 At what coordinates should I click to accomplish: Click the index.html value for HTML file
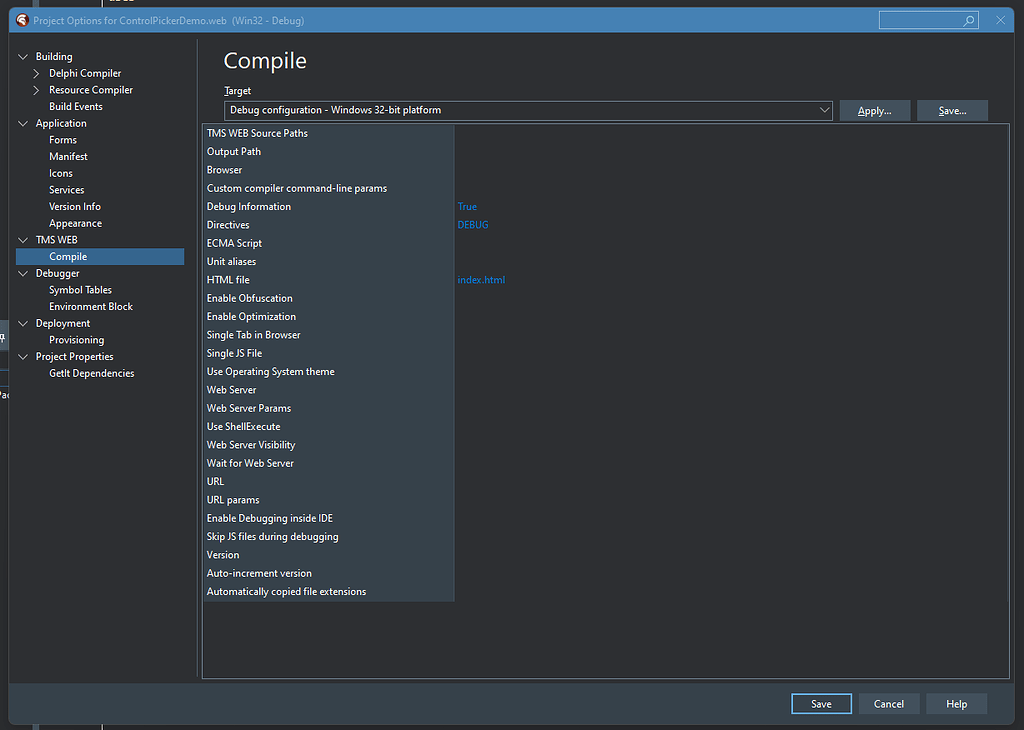click(x=481, y=279)
